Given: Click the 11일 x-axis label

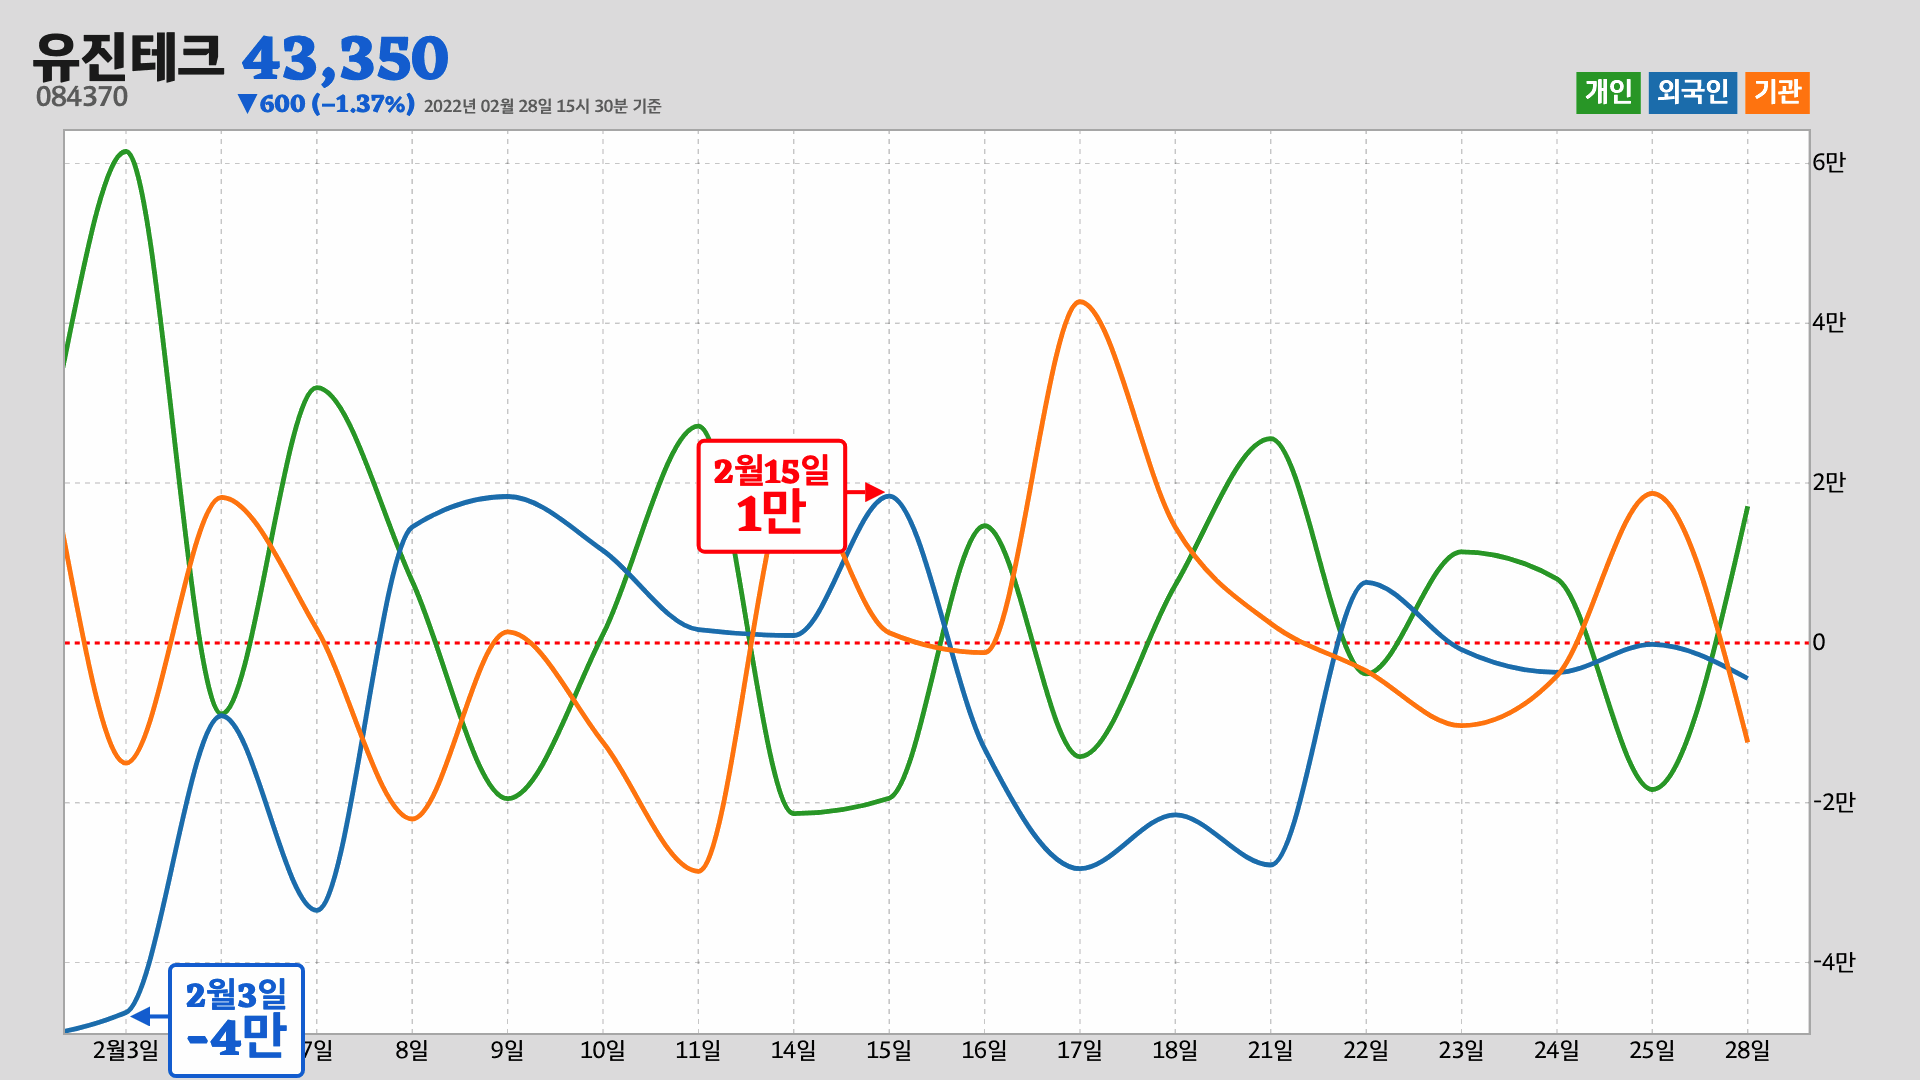Looking at the screenshot, I should point(698,1050).
